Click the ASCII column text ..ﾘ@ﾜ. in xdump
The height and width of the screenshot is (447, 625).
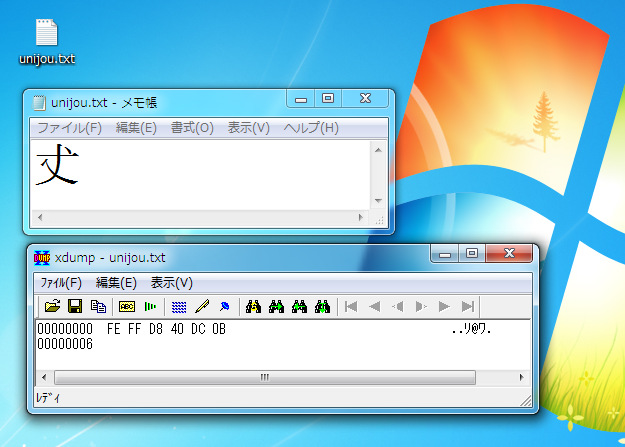(472, 330)
